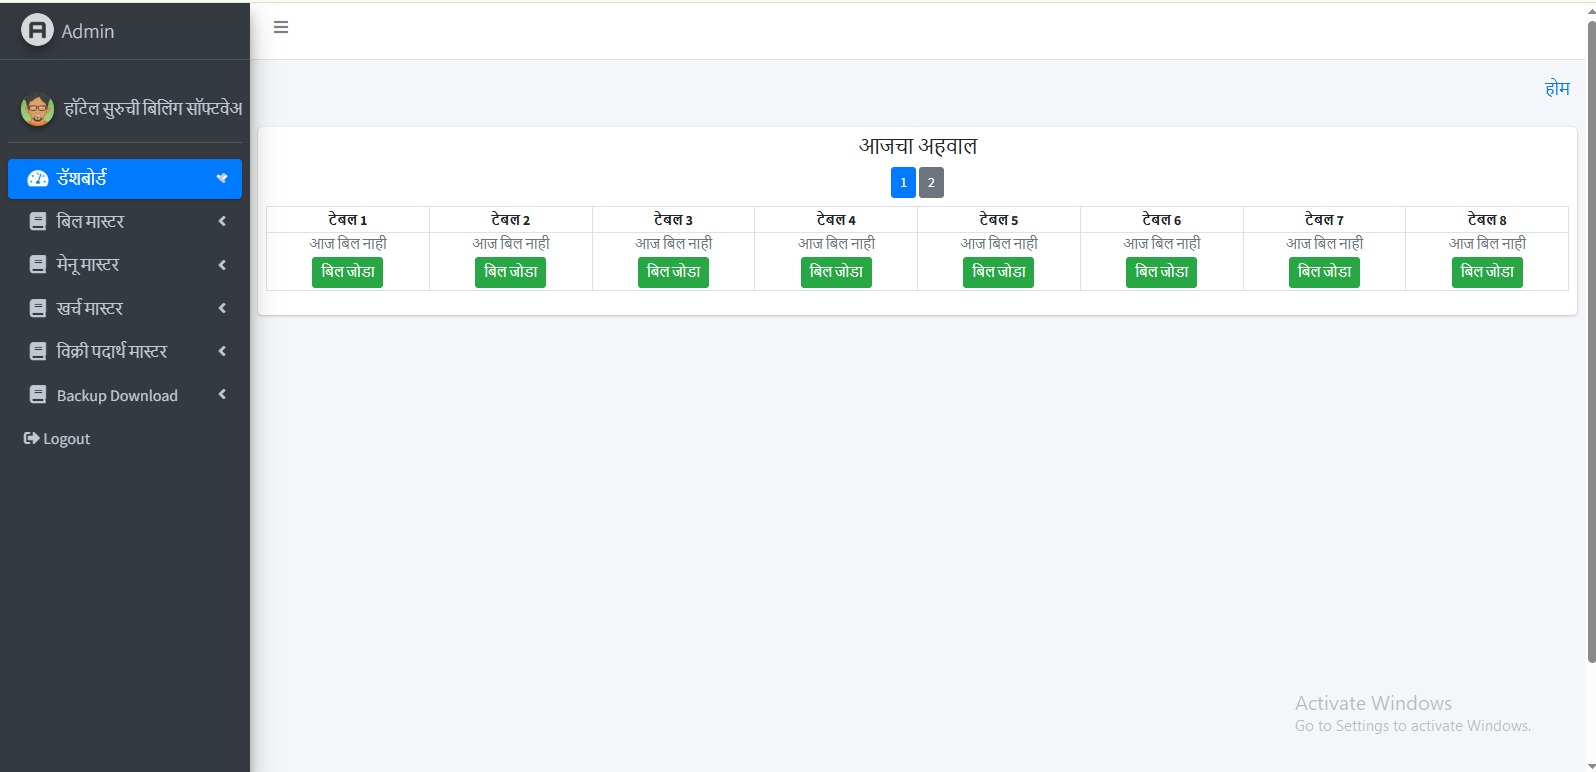Click आज बिल नाही text under टेबल 1
This screenshot has width=1596, height=772.
[x=348, y=243]
